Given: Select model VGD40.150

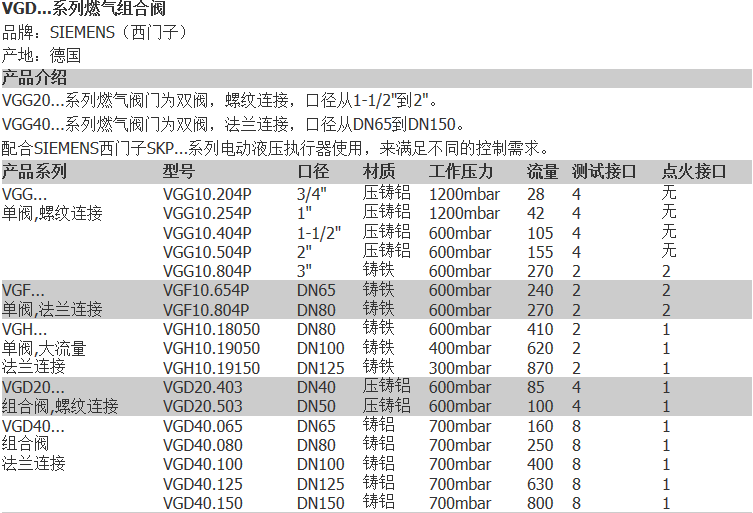Looking at the screenshot, I should [203, 504].
